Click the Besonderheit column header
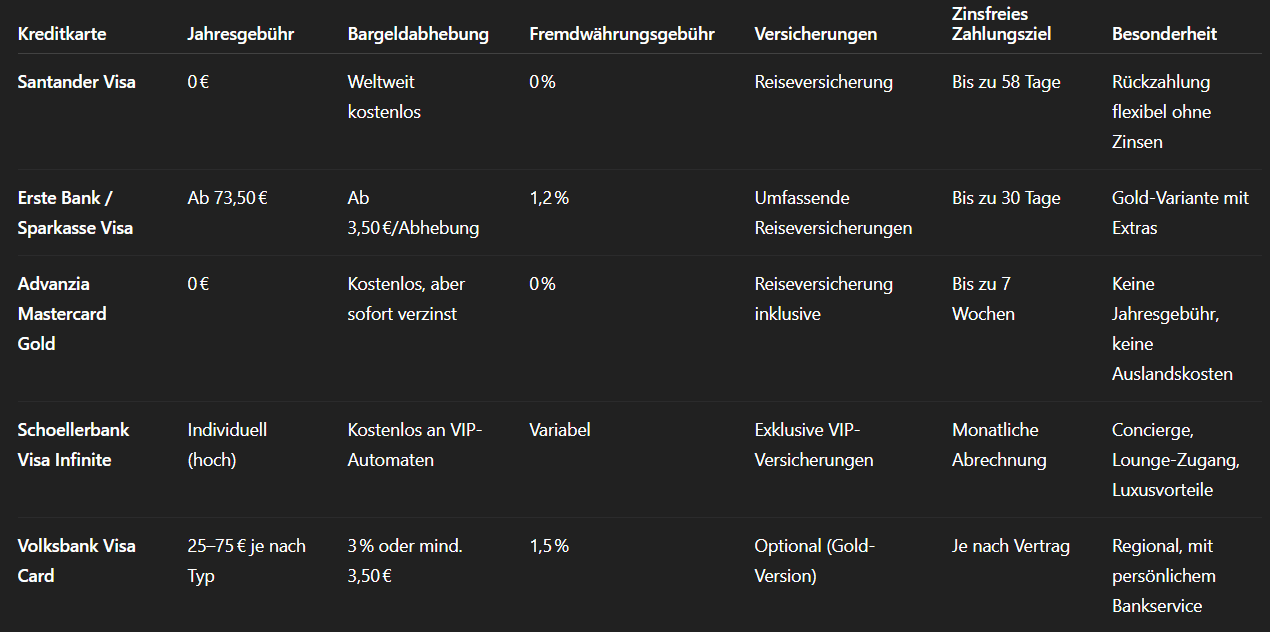Screen dimensions: 1270x632 click(1164, 34)
